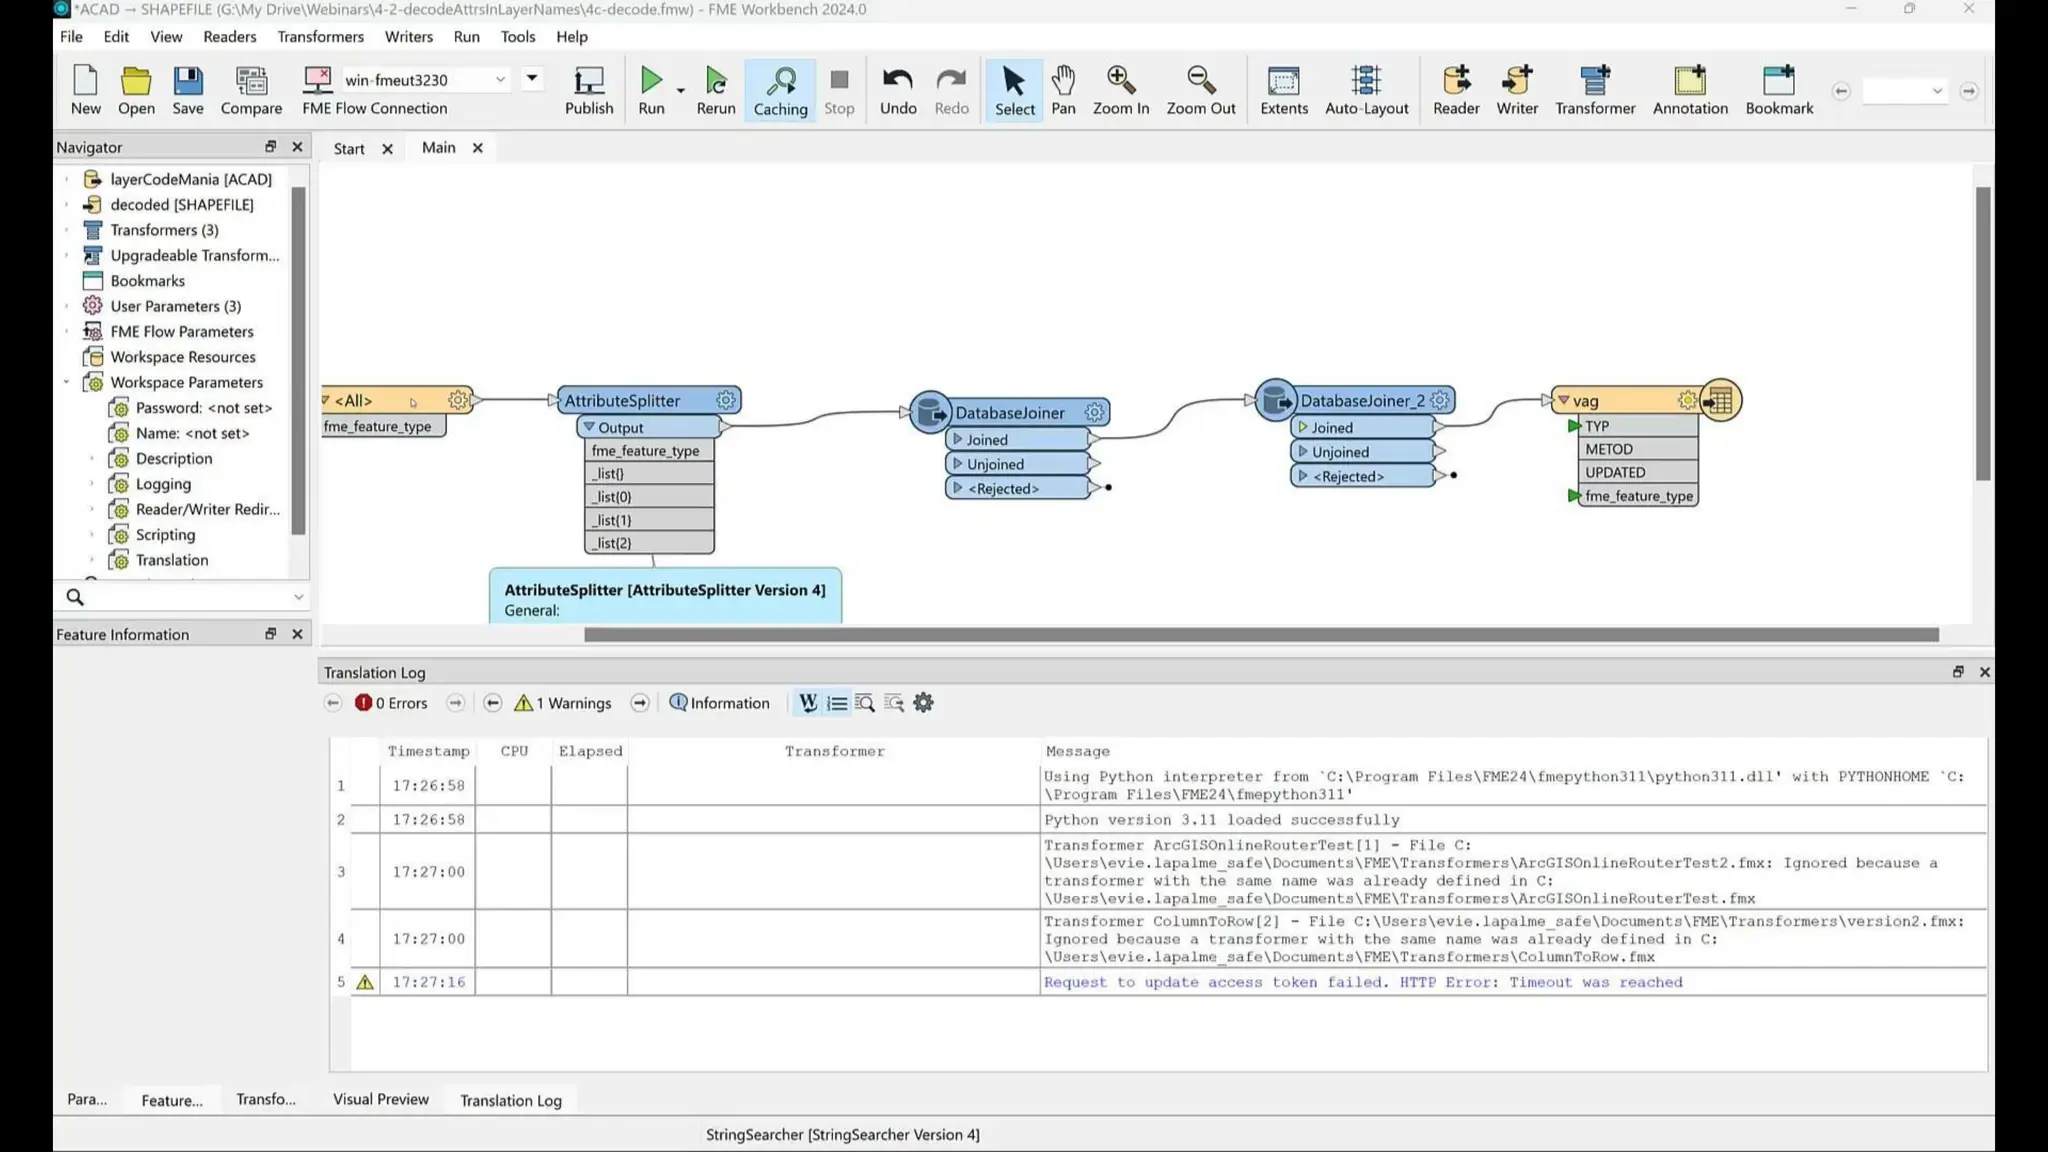Add an Annotation from toolbar

tap(1689, 89)
